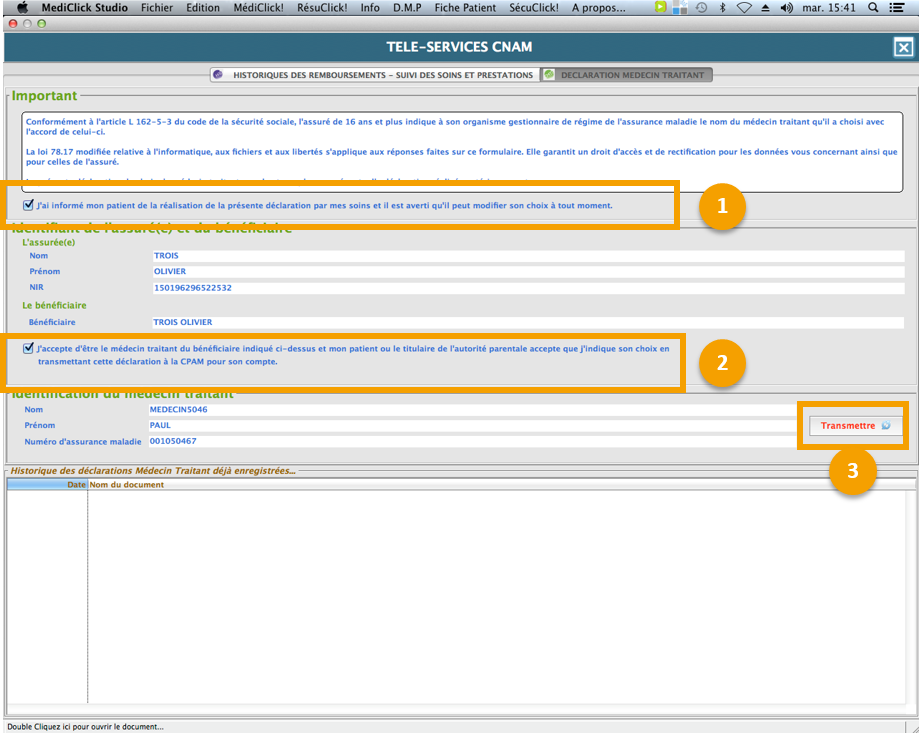Click the Bluetooth menu bar icon
Screen dimensions: 919x733
click(x=722, y=7)
